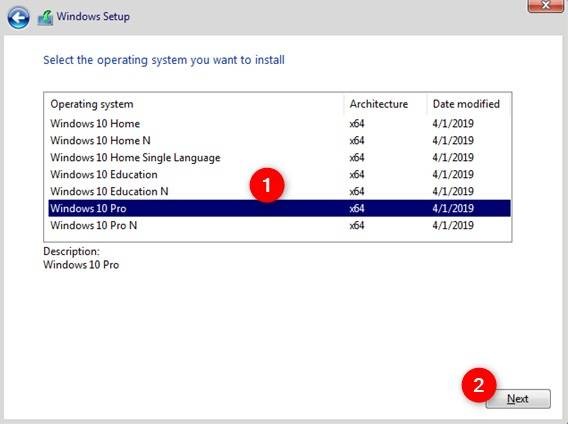Click the 4/1/2019 date for Windows 10 Home N
The width and height of the screenshot is (568, 424).
(453, 141)
